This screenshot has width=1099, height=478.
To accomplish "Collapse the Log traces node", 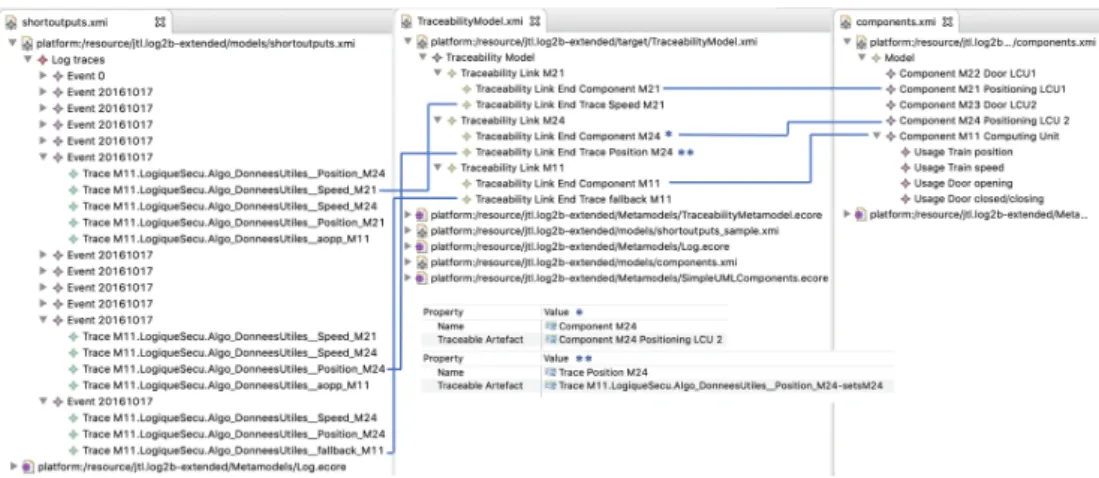I will (28, 60).
